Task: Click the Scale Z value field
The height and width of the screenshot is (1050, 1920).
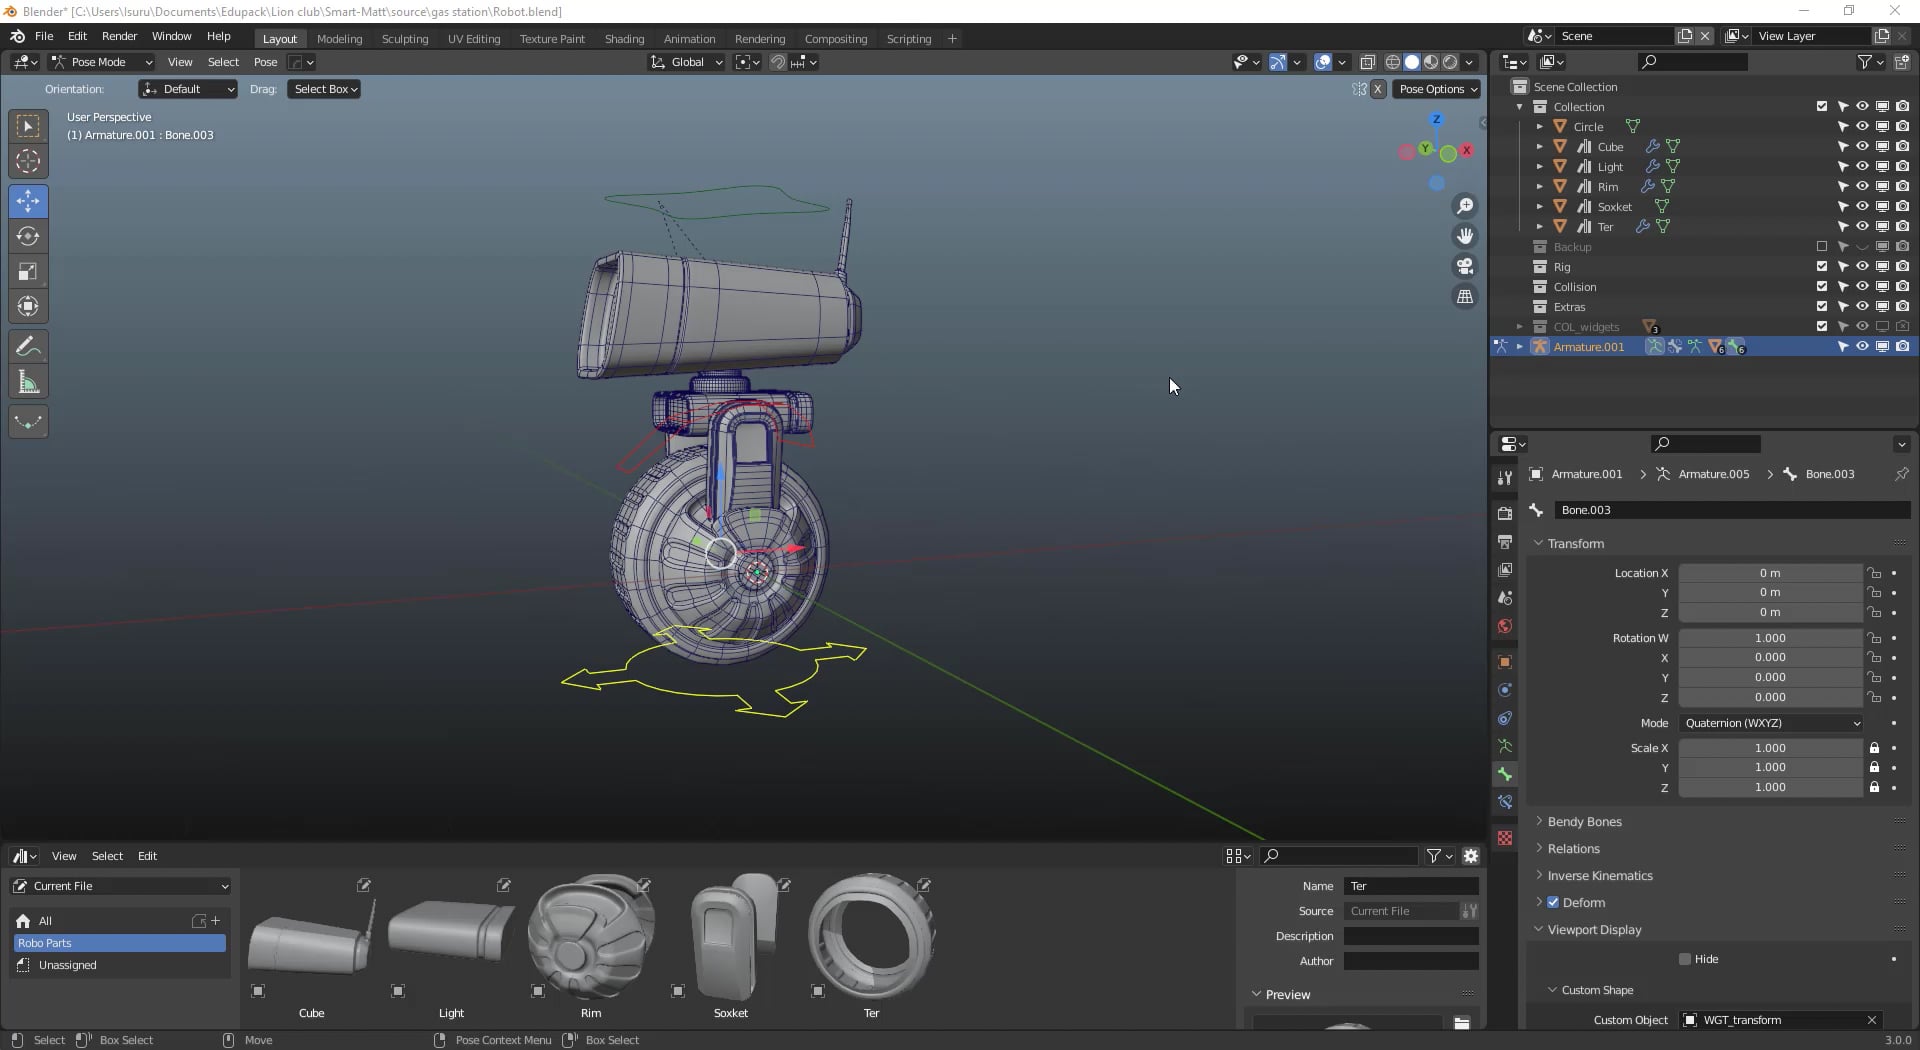Action: tap(1770, 787)
